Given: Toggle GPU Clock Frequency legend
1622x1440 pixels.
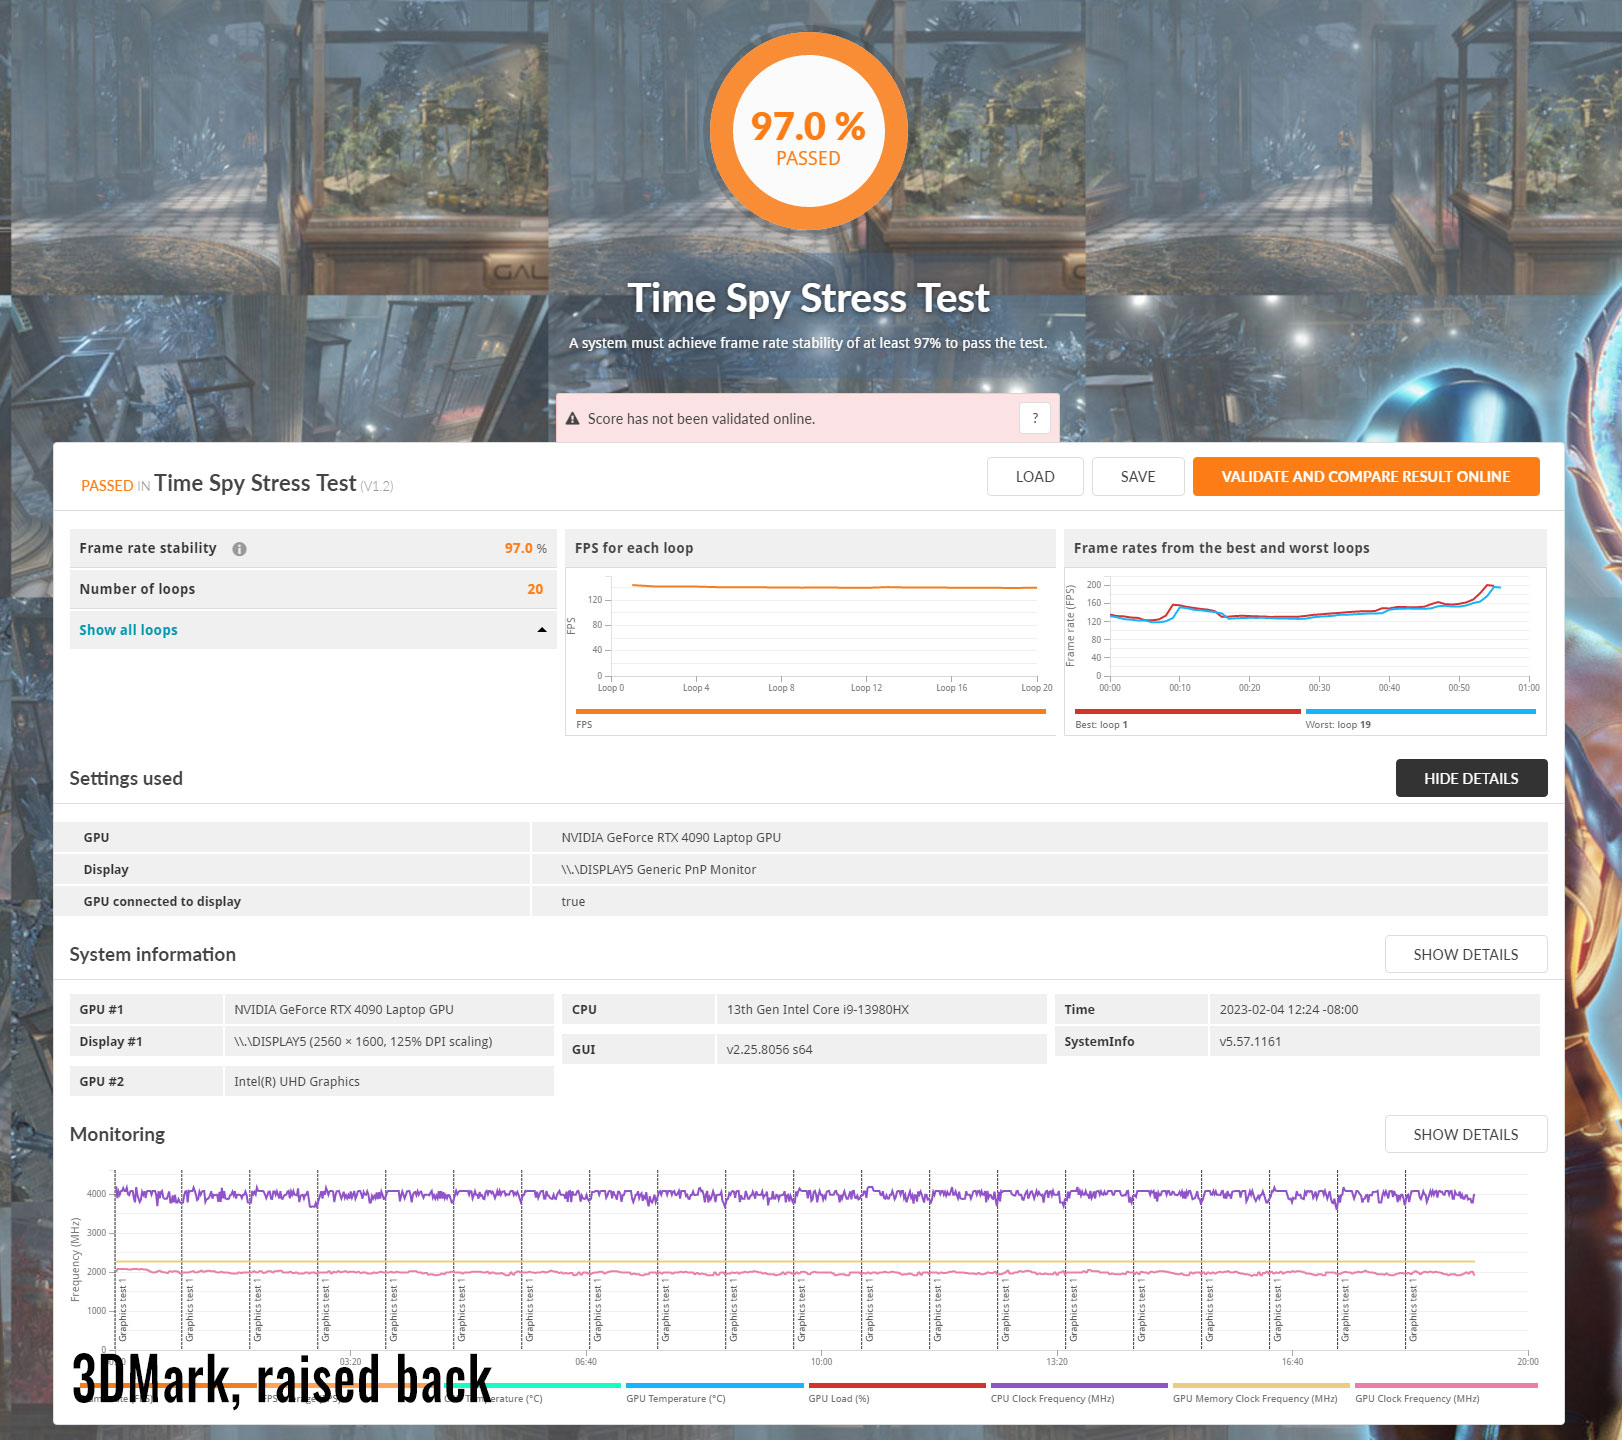Looking at the screenshot, I should click(1445, 1393).
